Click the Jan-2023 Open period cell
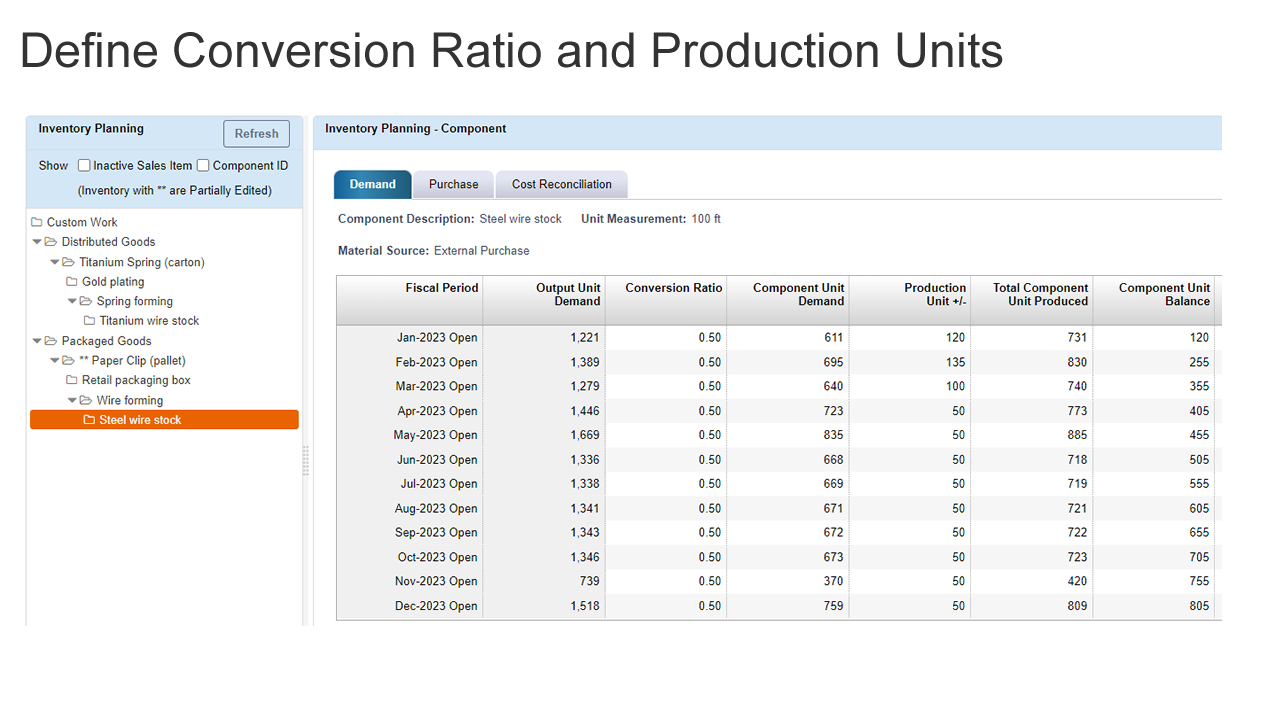The width and height of the screenshot is (1280, 720). click(409, 338)
